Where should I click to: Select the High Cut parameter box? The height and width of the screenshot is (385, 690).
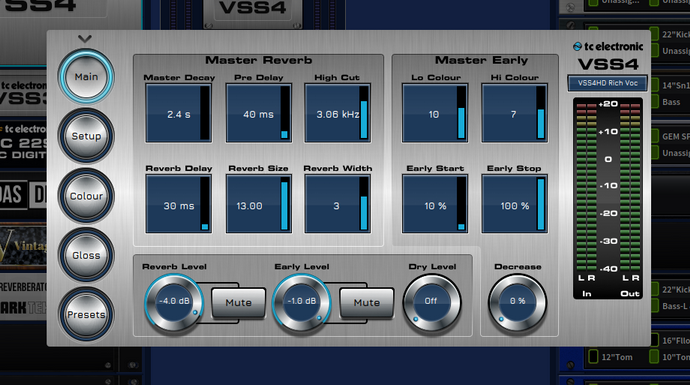point(338,114)
